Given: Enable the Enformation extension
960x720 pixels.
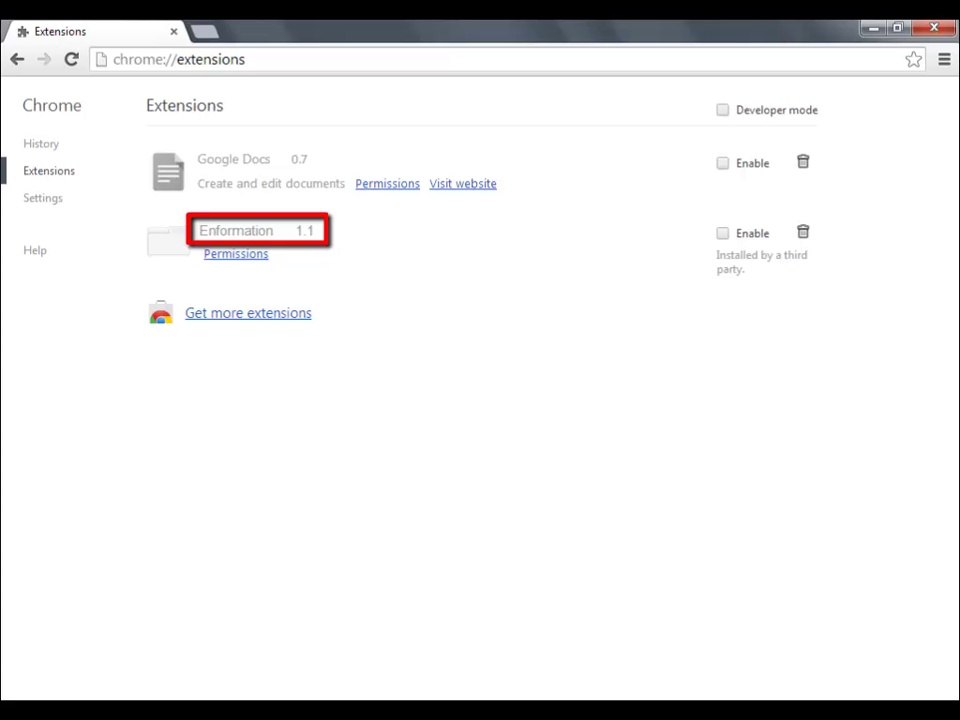Looking at the screenshot, I should [x=722, y=233].
